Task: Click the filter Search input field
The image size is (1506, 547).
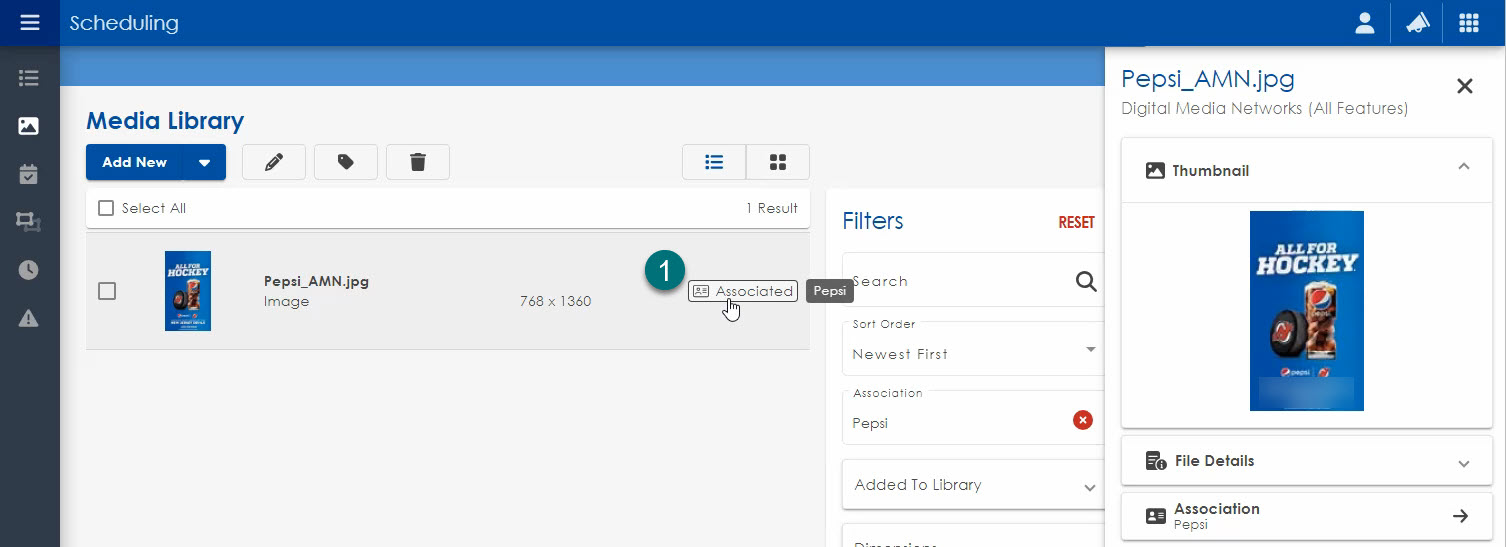Action: pyautogui.click(x=955, y=281)
